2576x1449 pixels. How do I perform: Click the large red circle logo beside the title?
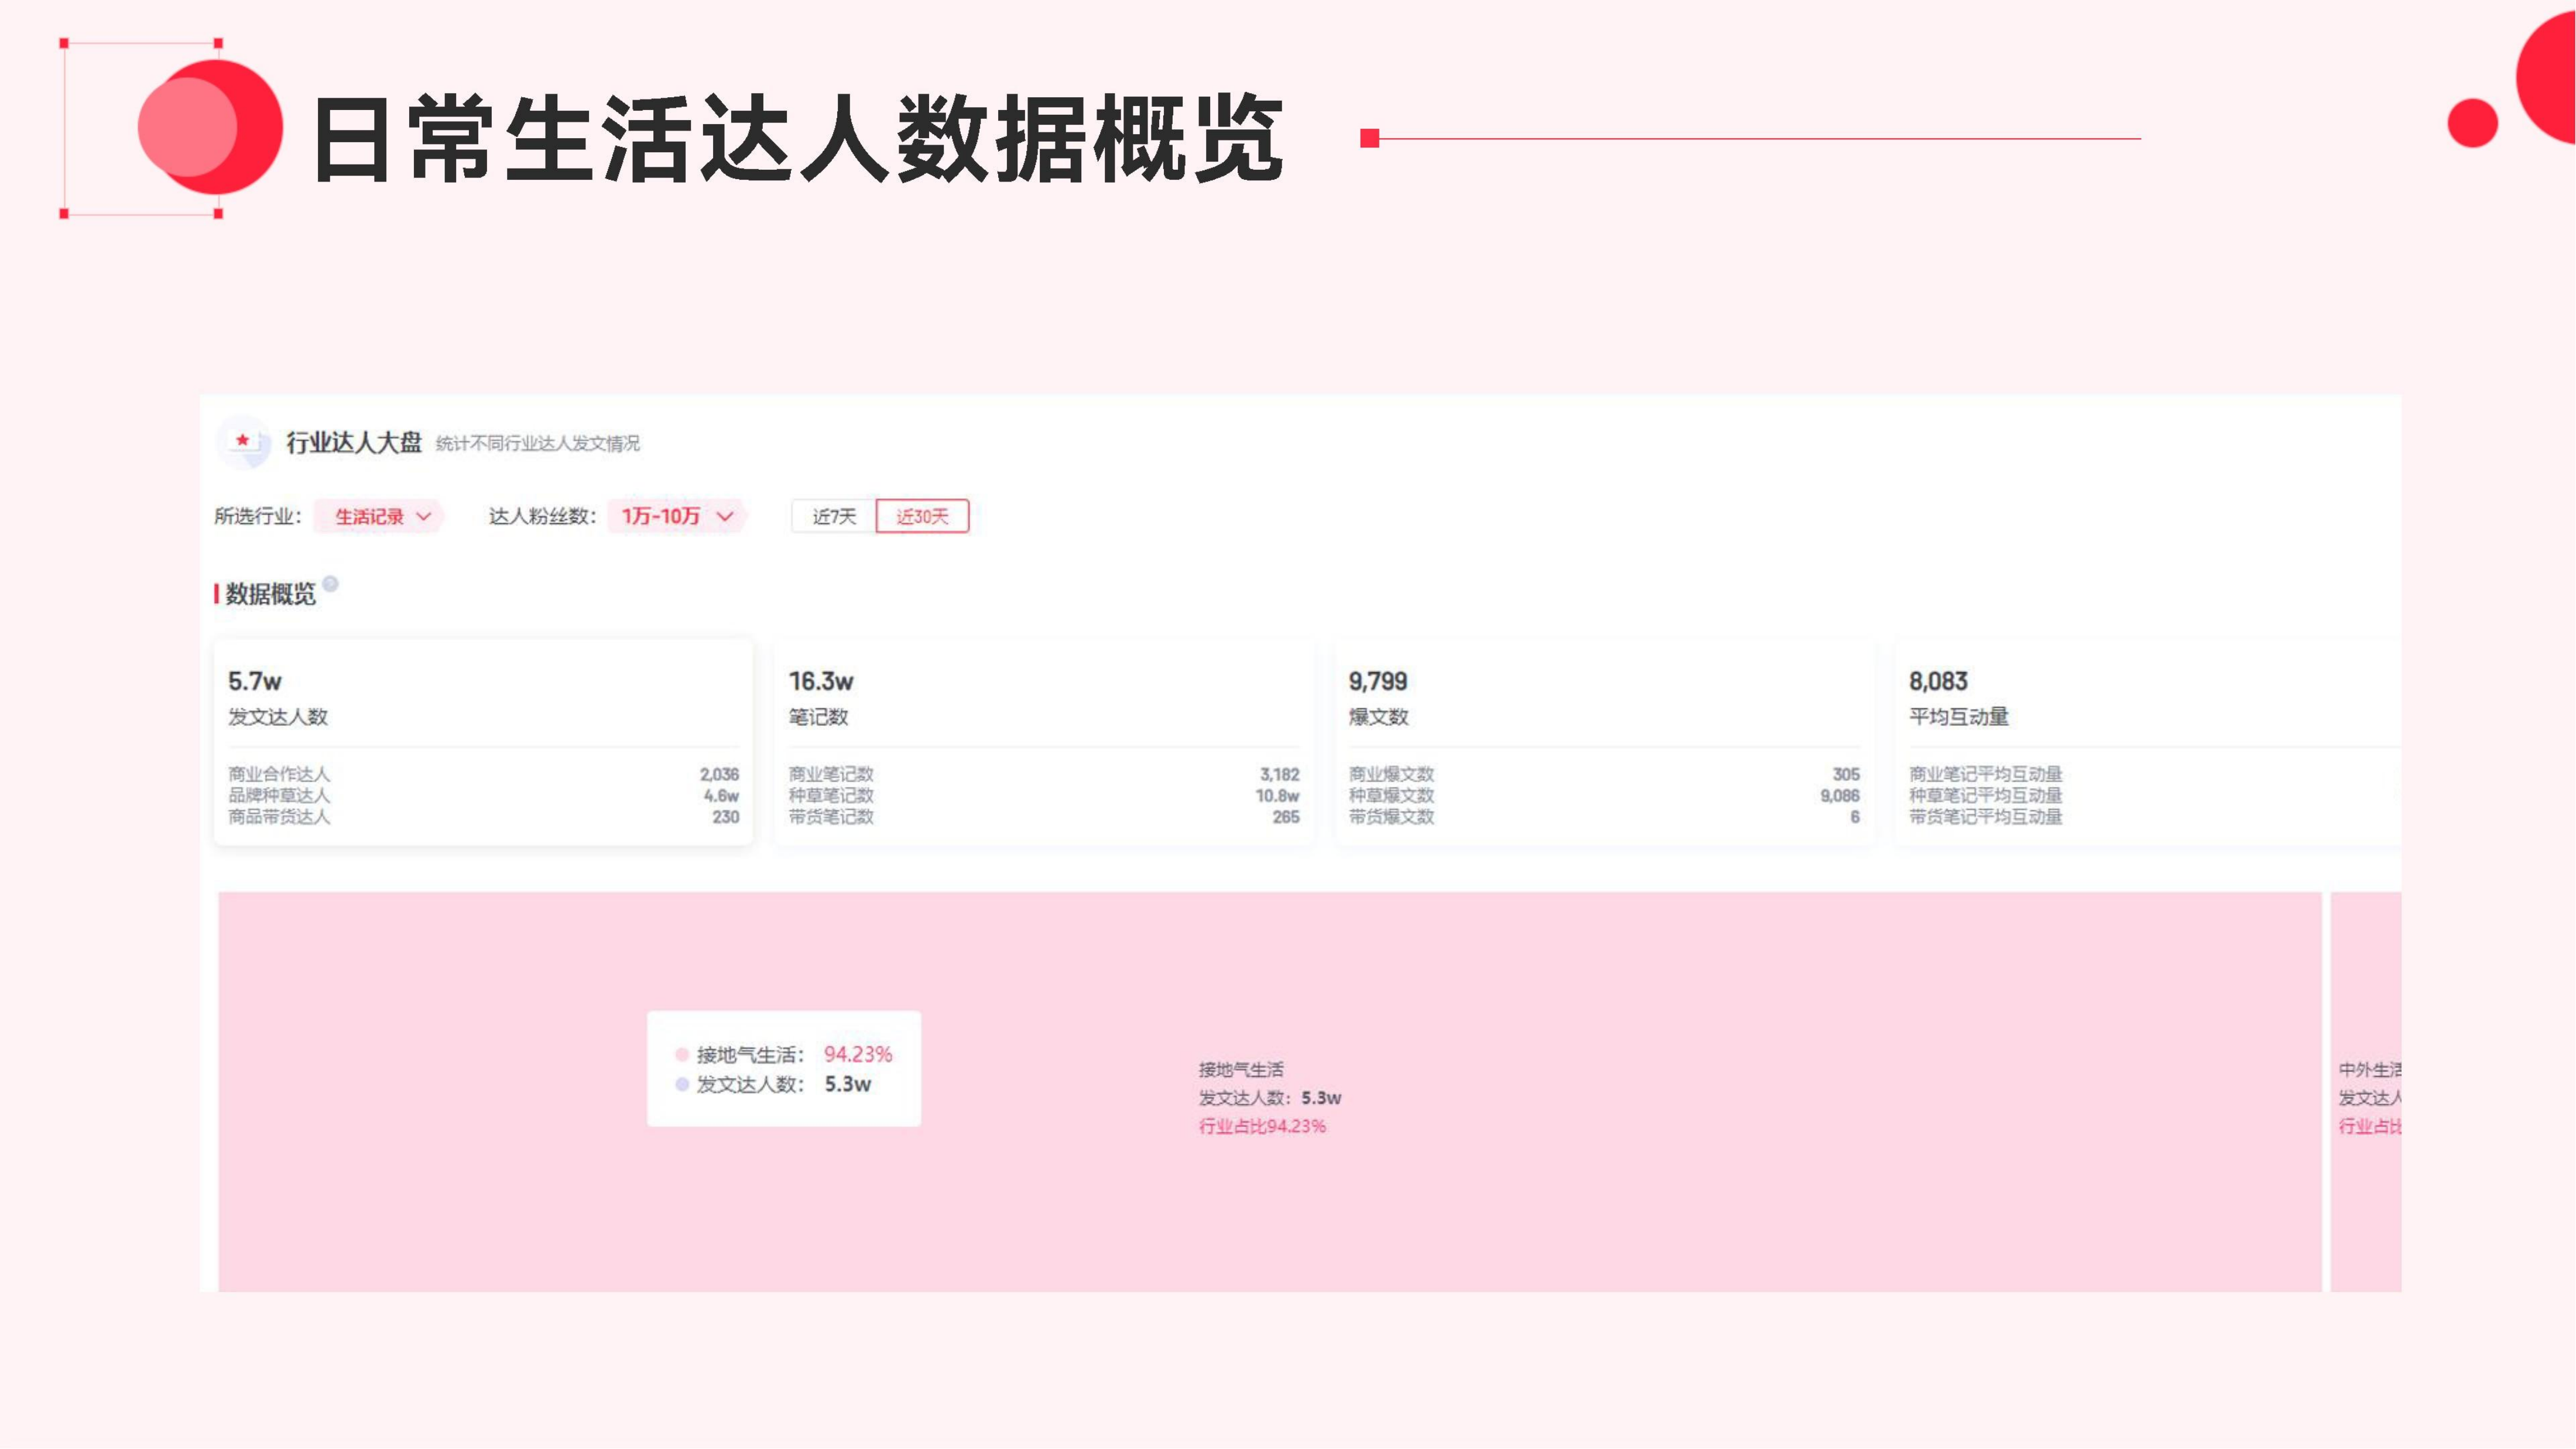(211, 127)
